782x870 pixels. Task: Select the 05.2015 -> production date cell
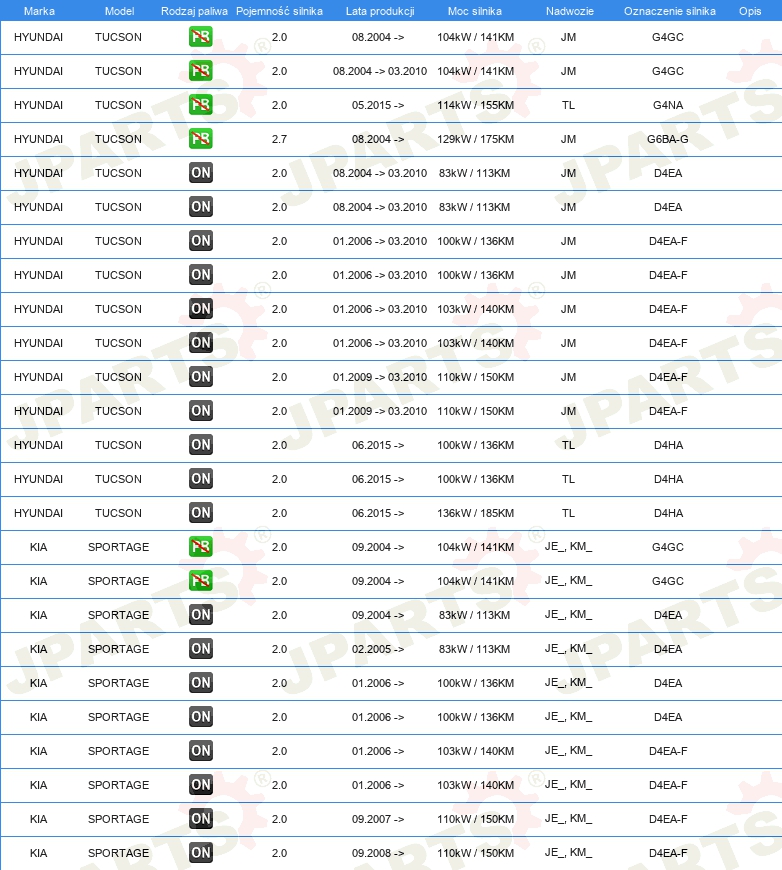pos(378,105)
